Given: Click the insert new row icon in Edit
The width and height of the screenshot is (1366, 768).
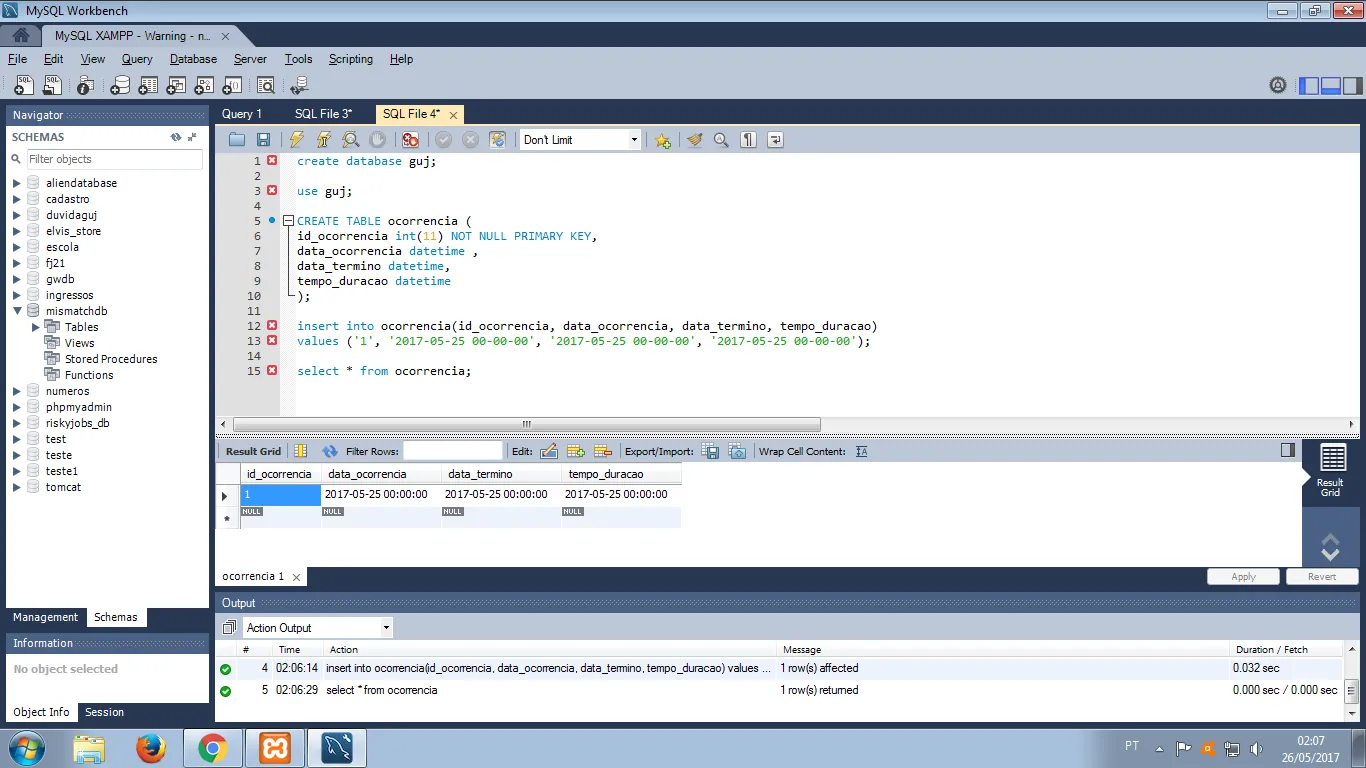Looking at the screenshot, I should tap(575, 452).
